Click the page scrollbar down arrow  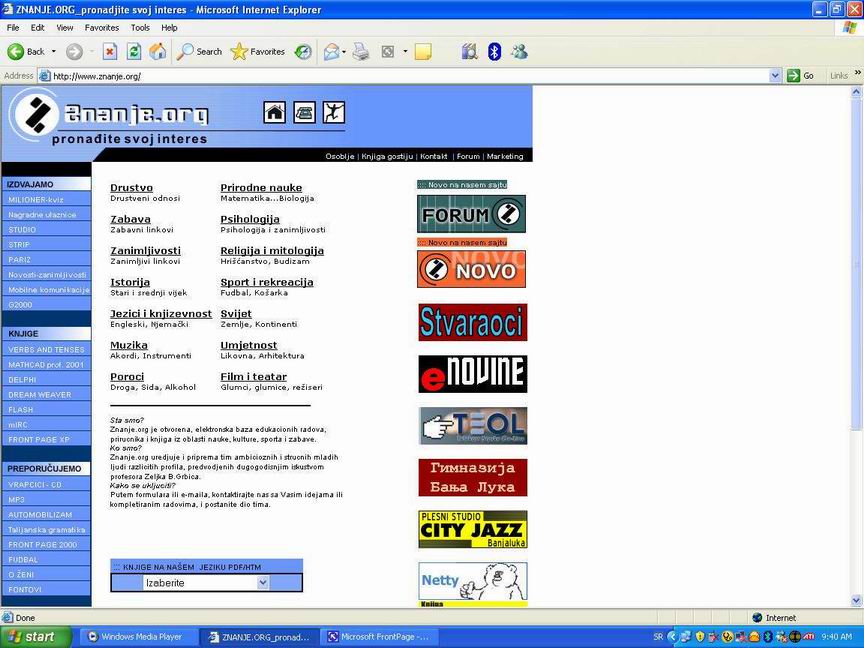pos(856,600)
